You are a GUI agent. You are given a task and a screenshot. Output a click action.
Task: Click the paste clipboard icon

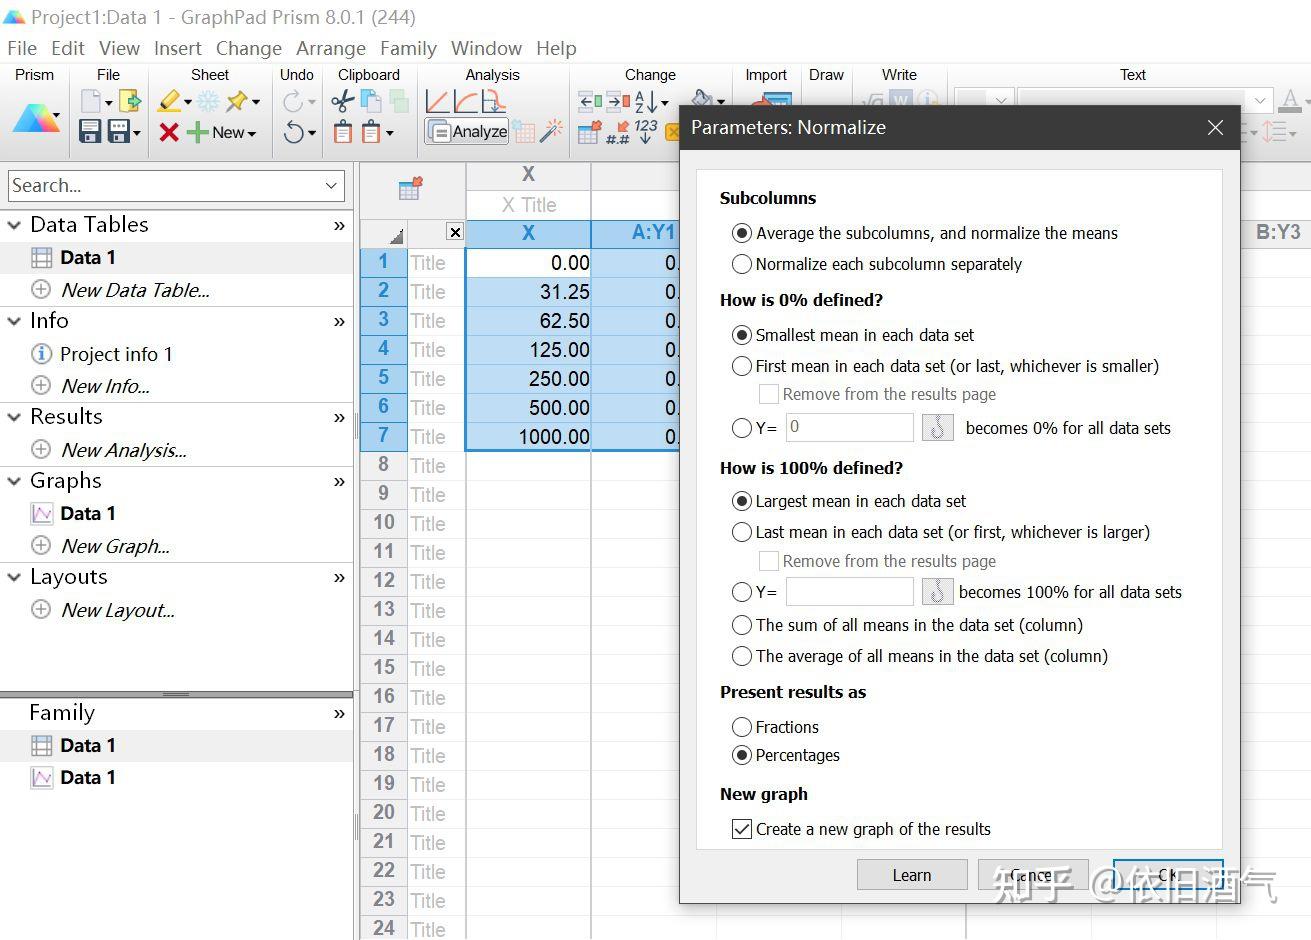pos(343,131)
